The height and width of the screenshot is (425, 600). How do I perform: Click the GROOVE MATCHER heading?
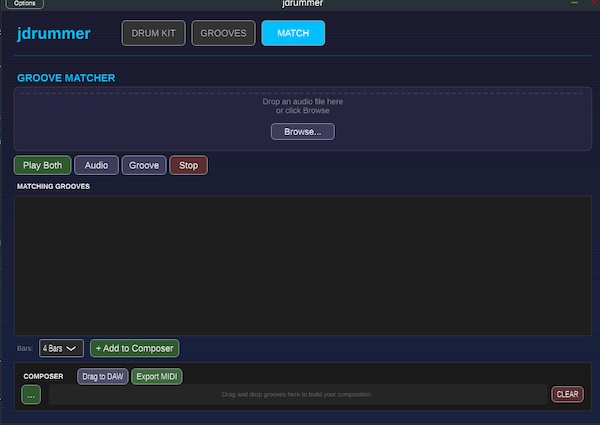click(x=66, y=78)
